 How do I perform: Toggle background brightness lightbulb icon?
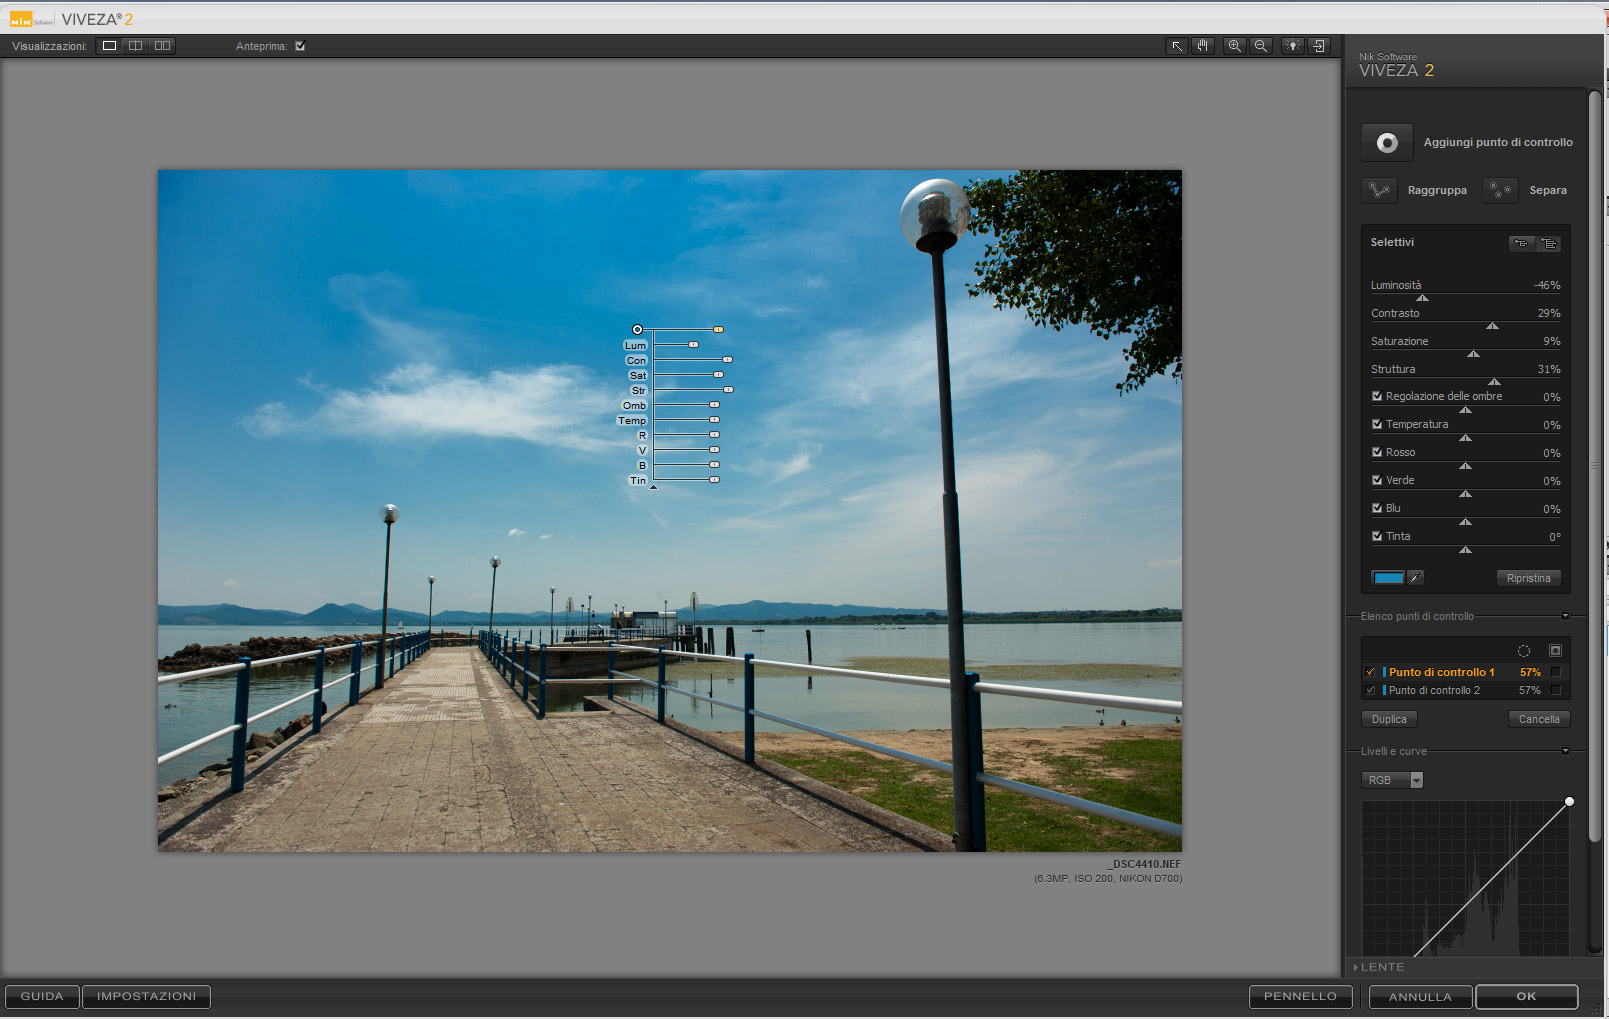pyautogui.click(x=1293, y=46)
